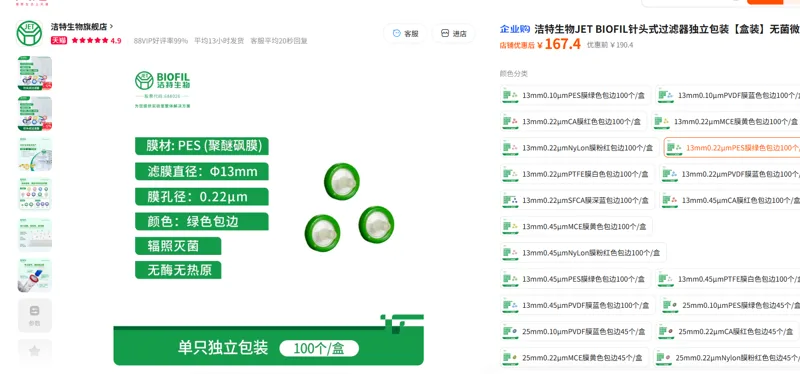Image resolution: width=800 pixels, height=374 pixels.
Task: Click the main product image of green filters
Action: pos(268,211)
